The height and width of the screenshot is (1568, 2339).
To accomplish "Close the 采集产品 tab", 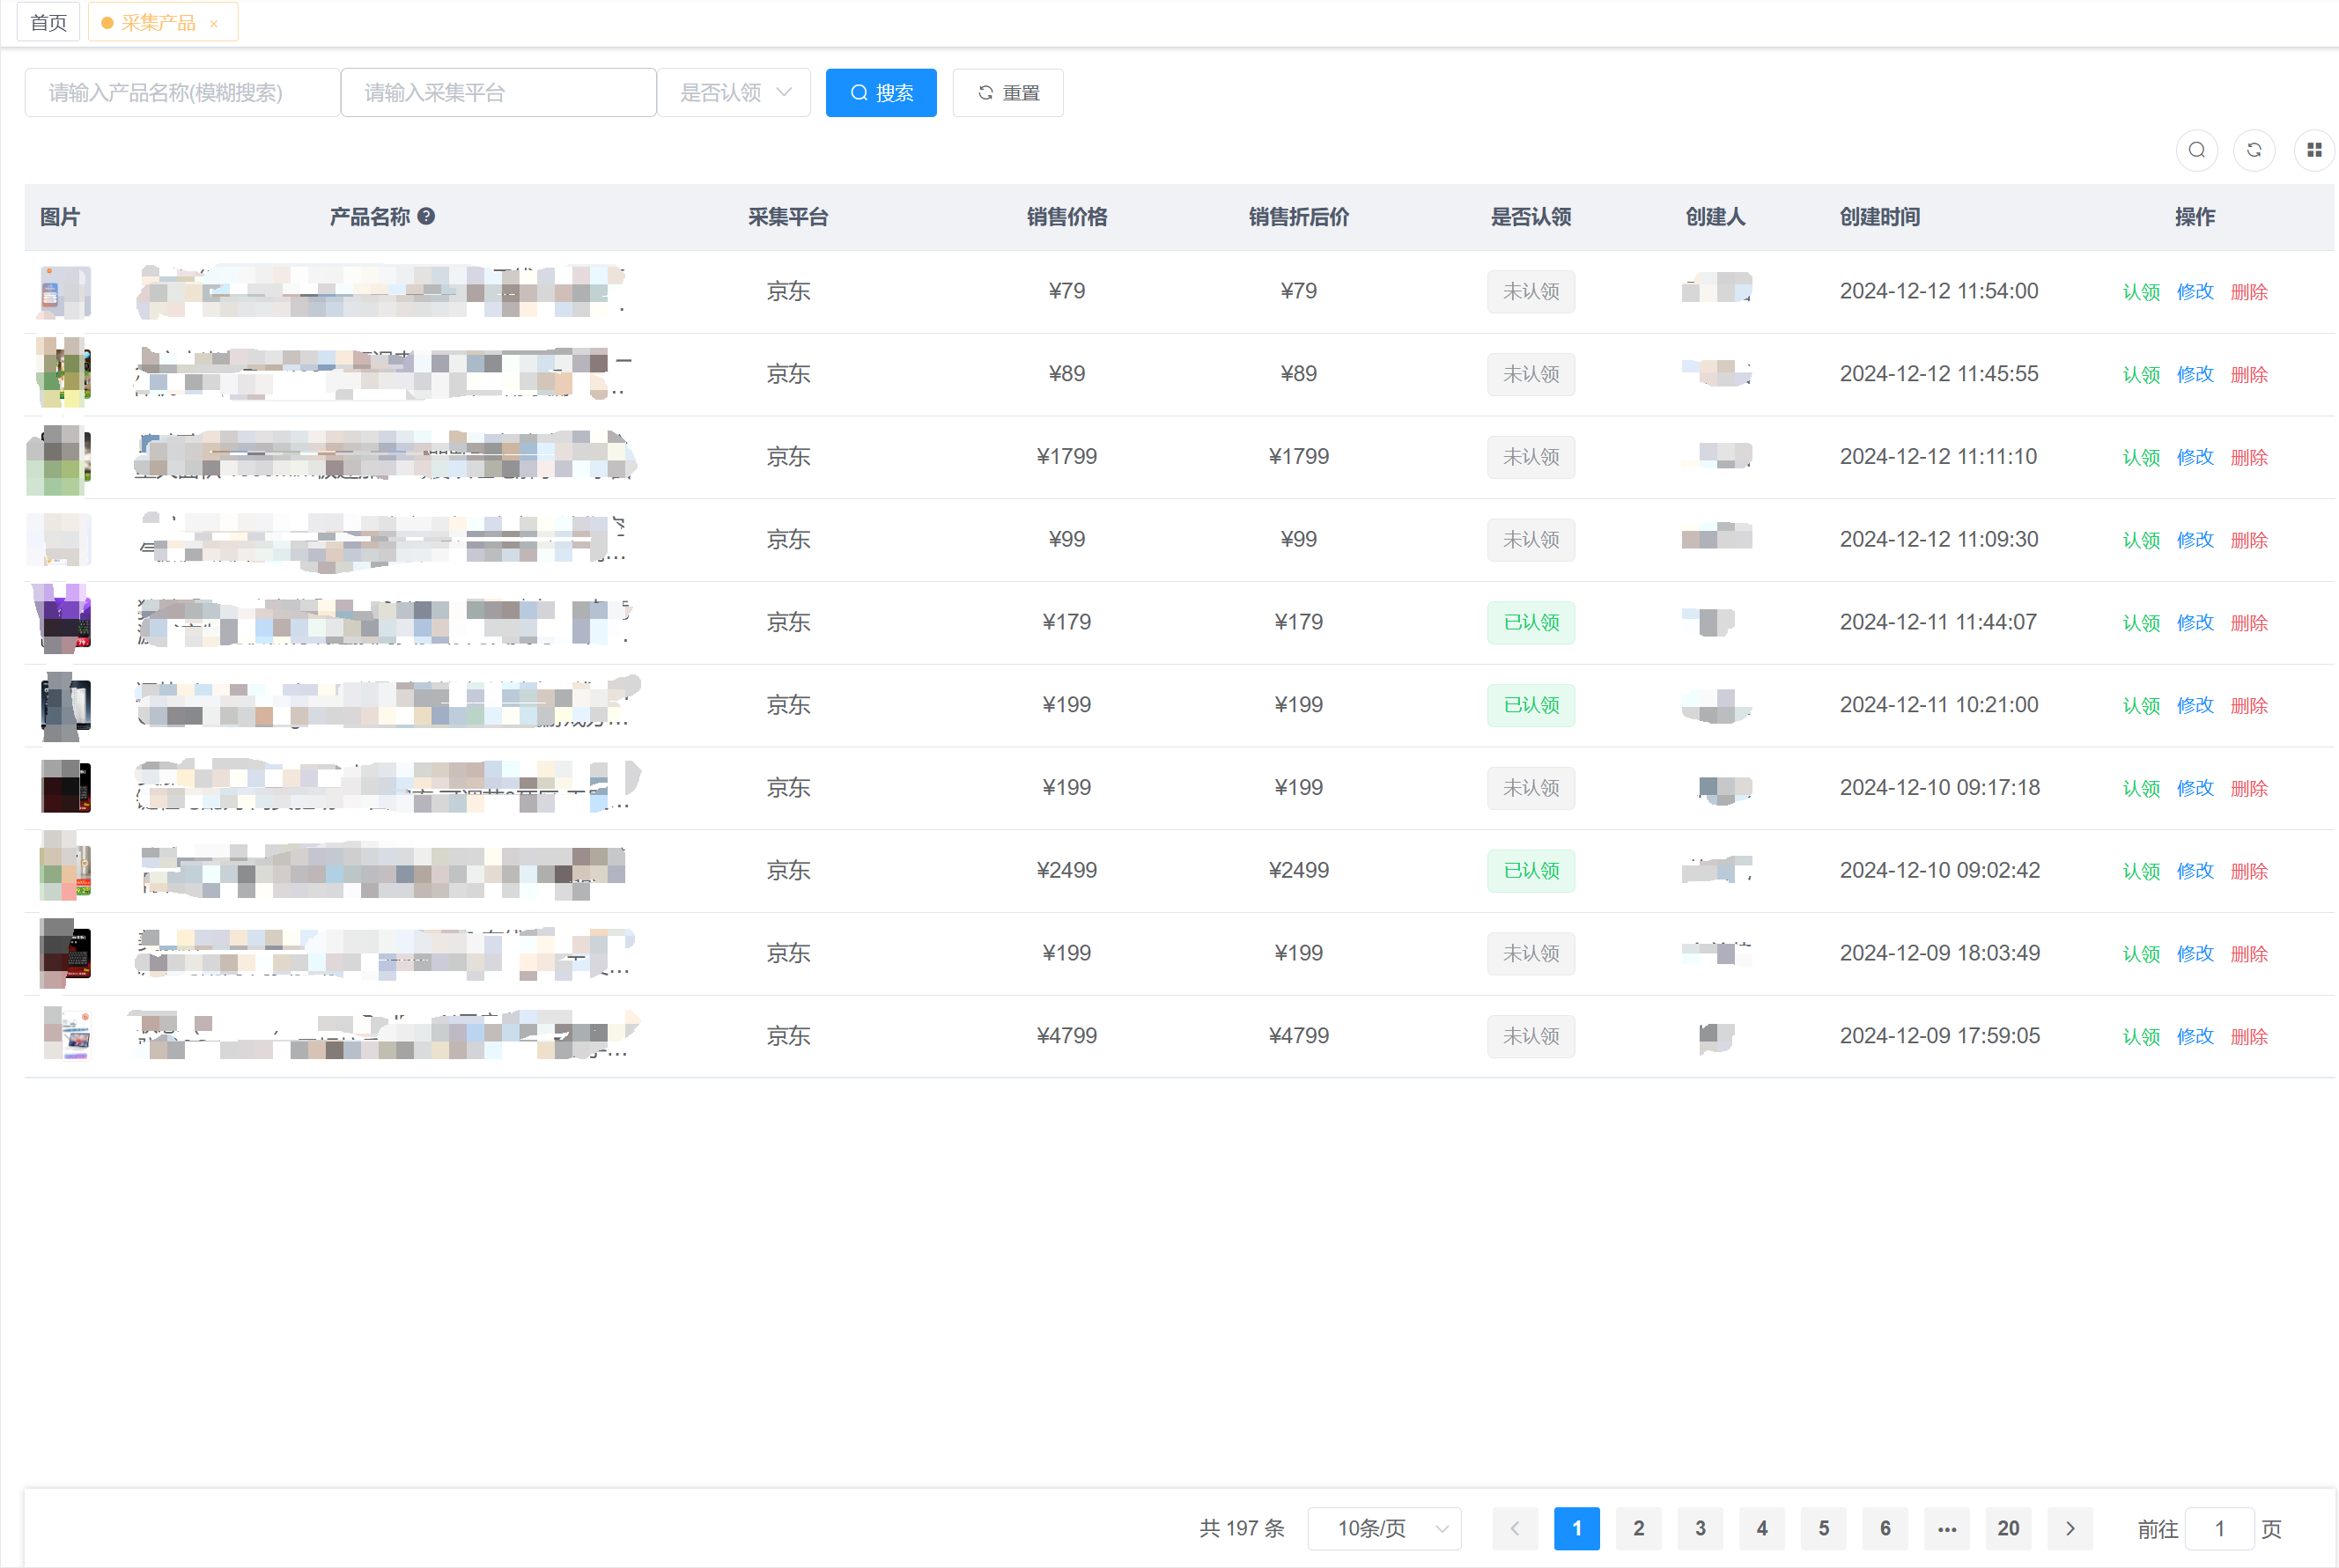I will [x=214, y=23].
